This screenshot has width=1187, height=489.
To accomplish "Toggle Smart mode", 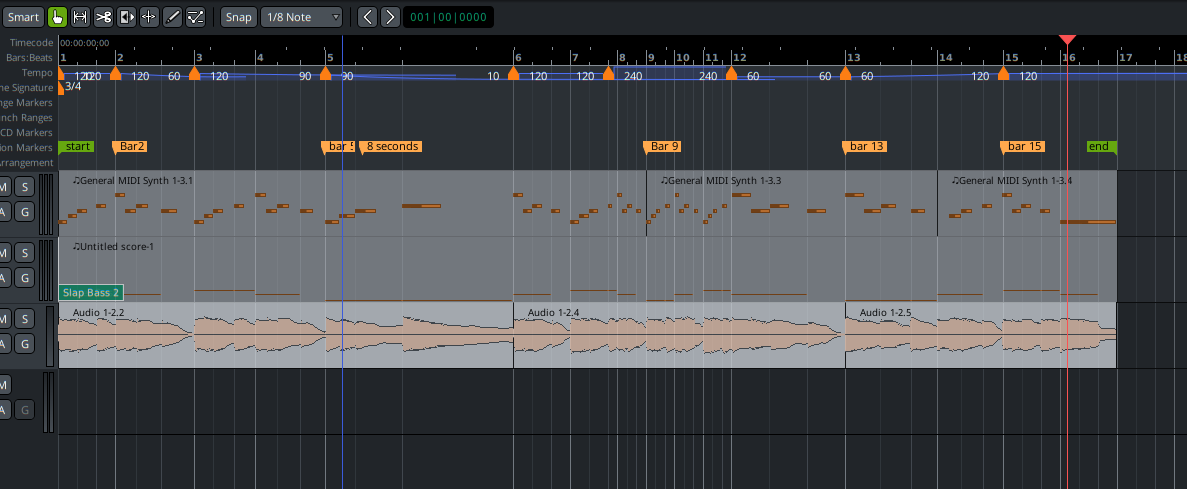I will pos(22,17).
